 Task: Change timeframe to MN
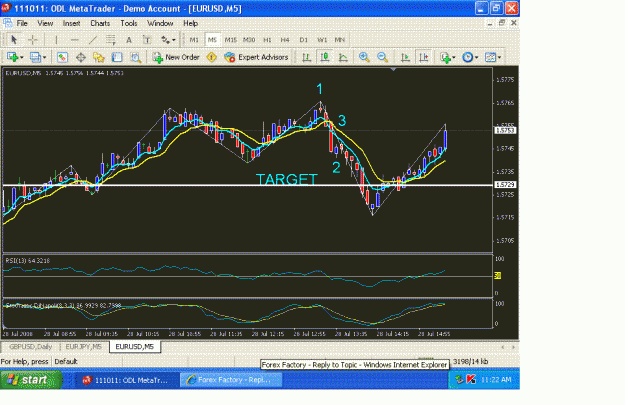(x=340, y=39)
